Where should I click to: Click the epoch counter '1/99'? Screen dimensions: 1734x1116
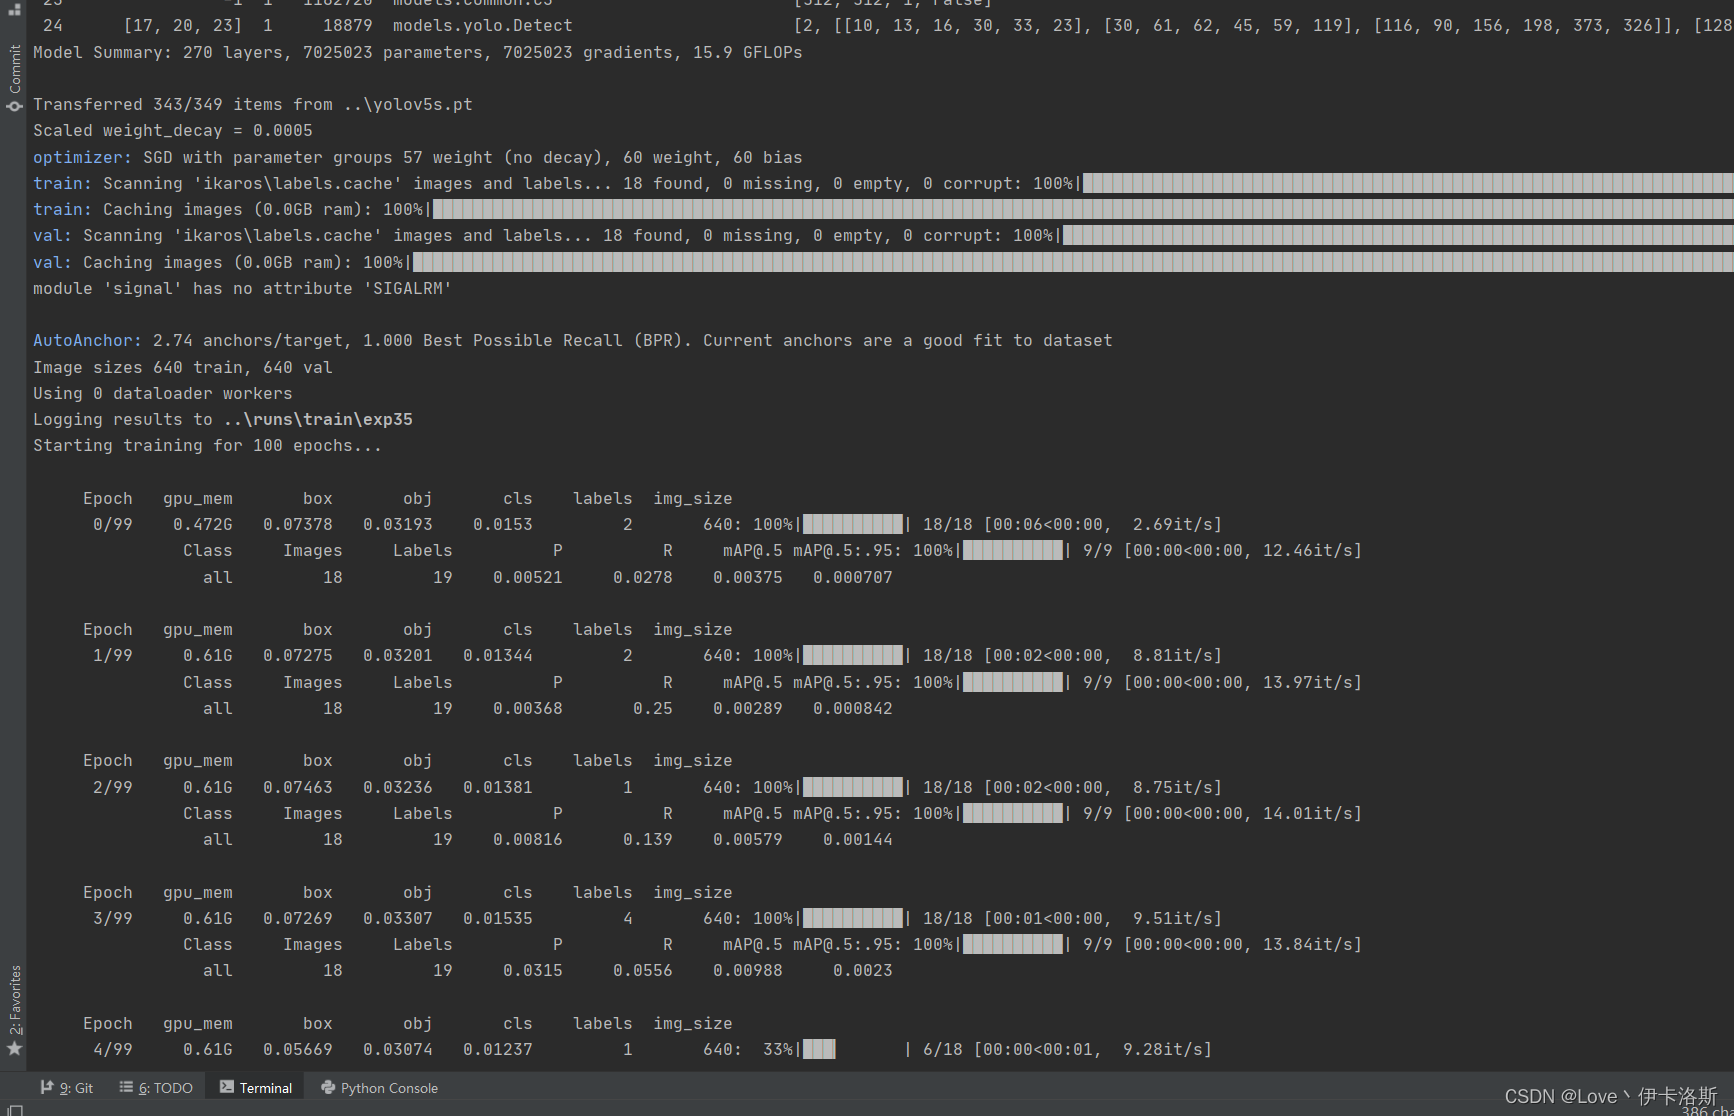[x=113, y=655]
